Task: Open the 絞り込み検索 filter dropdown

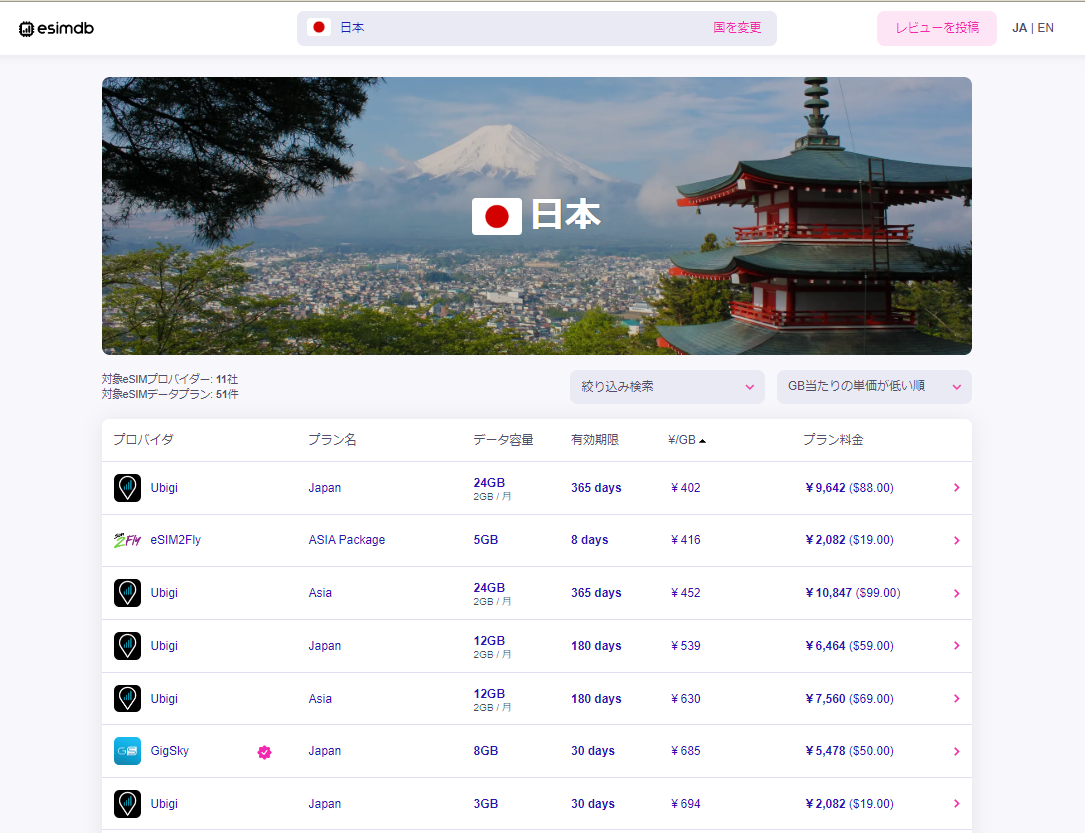Action: (667, 387)
